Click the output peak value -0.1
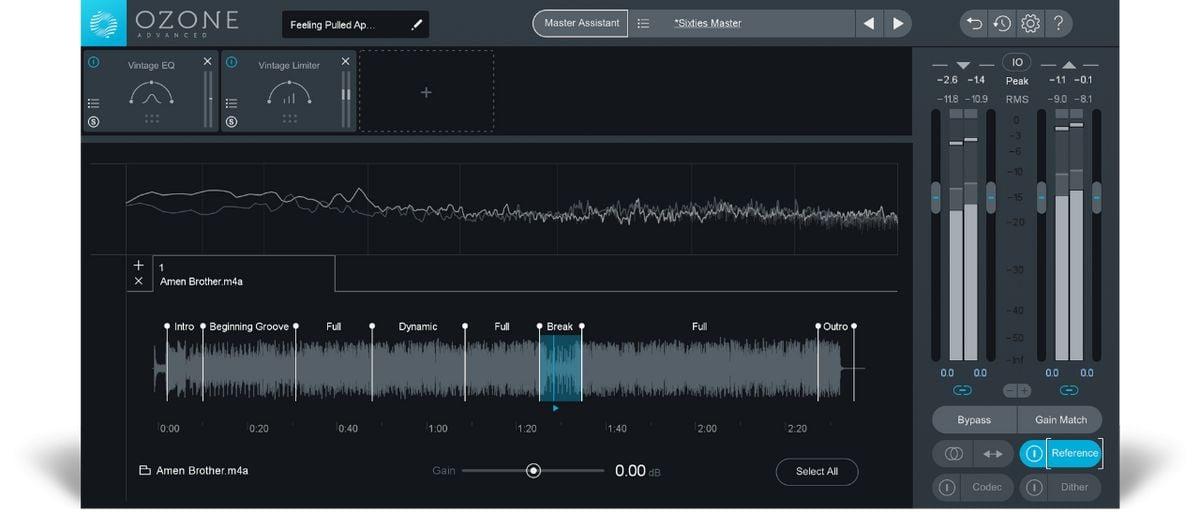 tap(1083, 80)
